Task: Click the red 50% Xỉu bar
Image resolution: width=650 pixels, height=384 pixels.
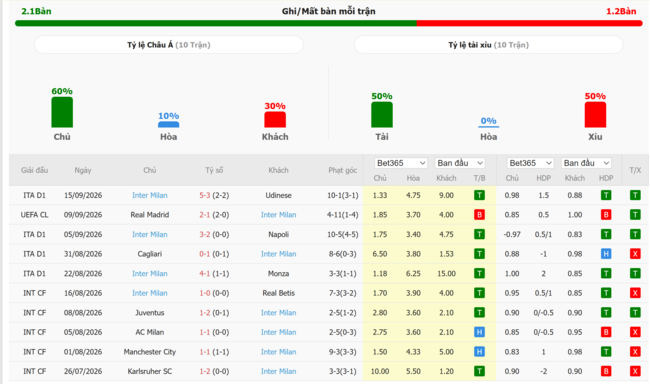Action: 595,115
